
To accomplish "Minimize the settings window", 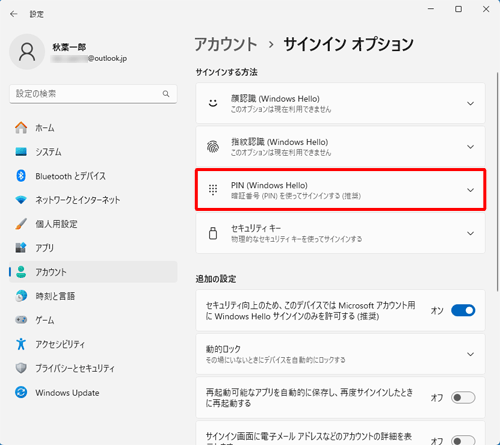I will 431,9.
